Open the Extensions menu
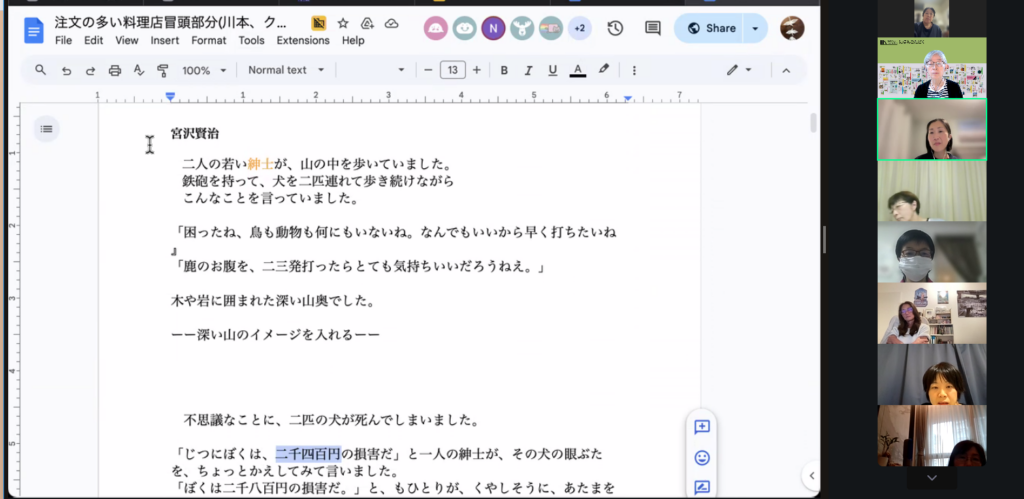The height and width of the screenshot is (499, 1024). point(303,41)
